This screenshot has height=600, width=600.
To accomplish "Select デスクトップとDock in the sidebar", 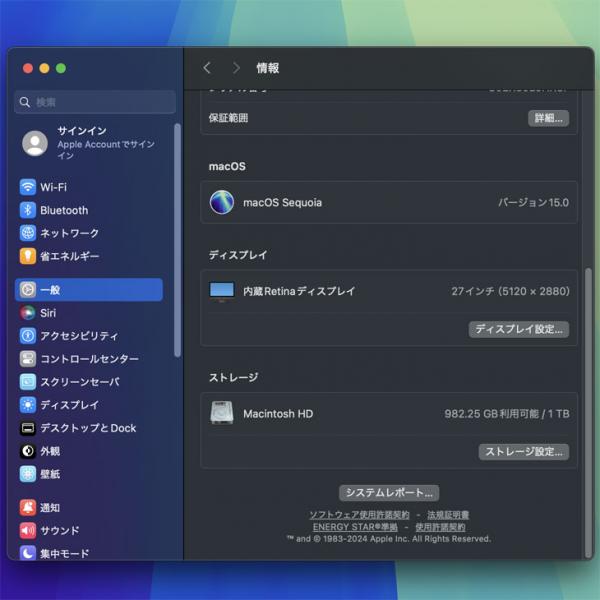I will [x=87, y=428].
